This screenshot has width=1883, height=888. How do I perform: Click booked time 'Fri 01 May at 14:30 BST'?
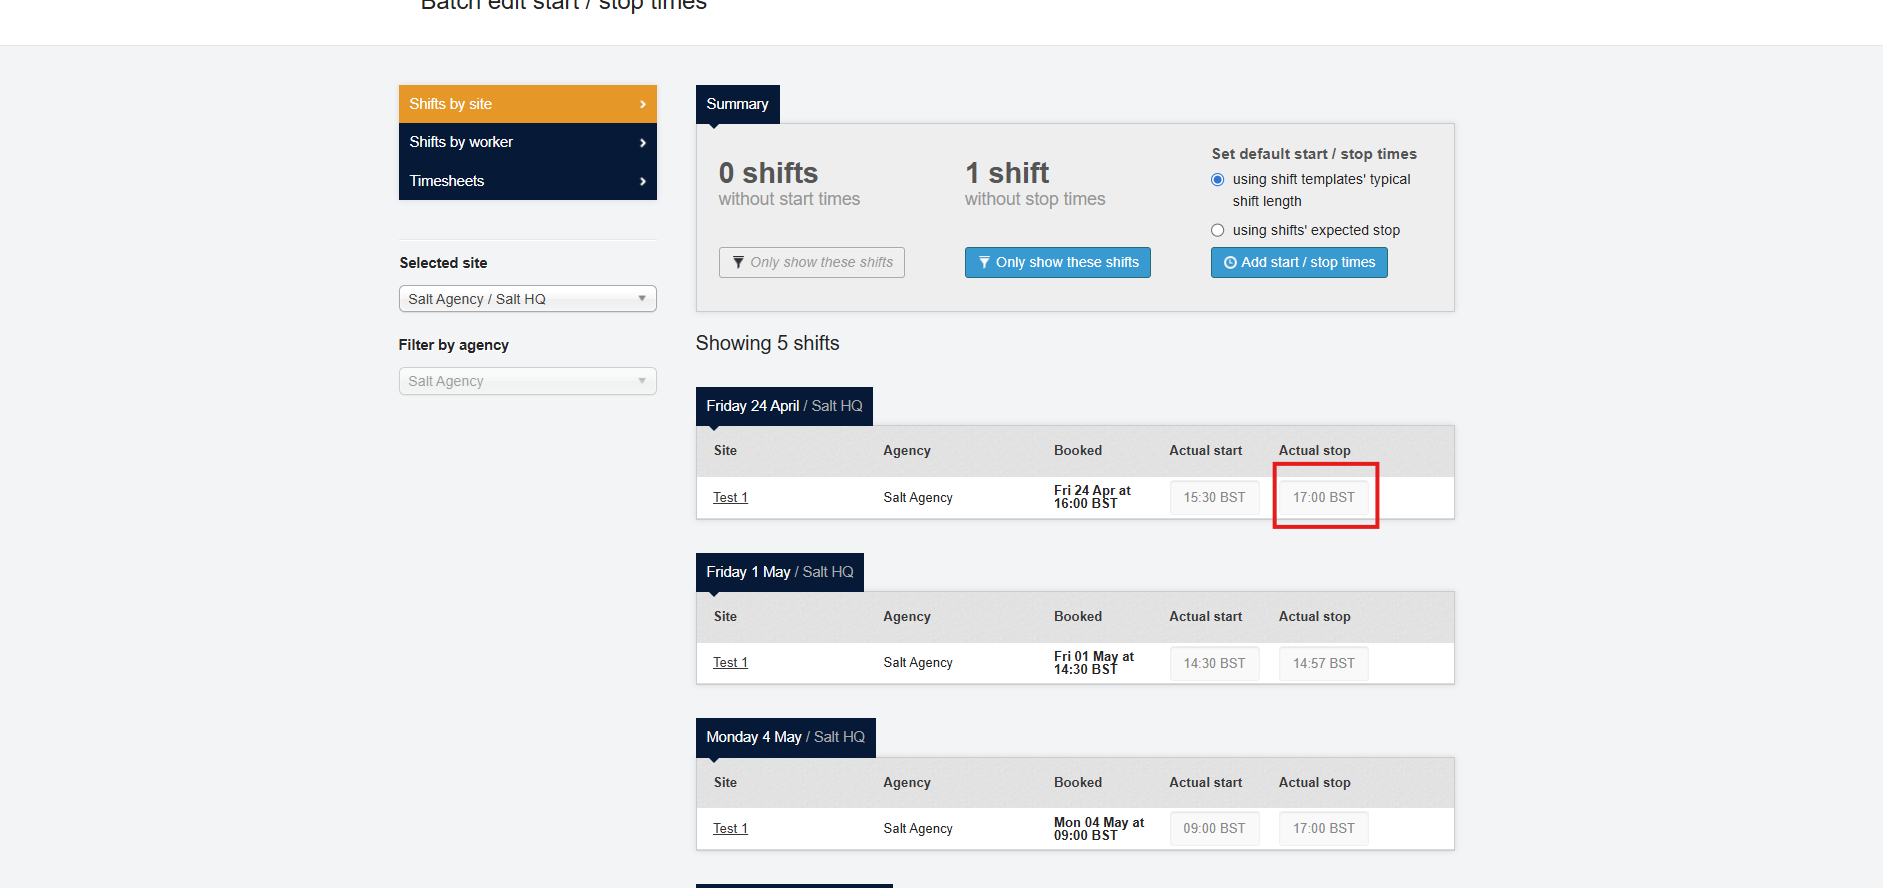[1094, 663]
